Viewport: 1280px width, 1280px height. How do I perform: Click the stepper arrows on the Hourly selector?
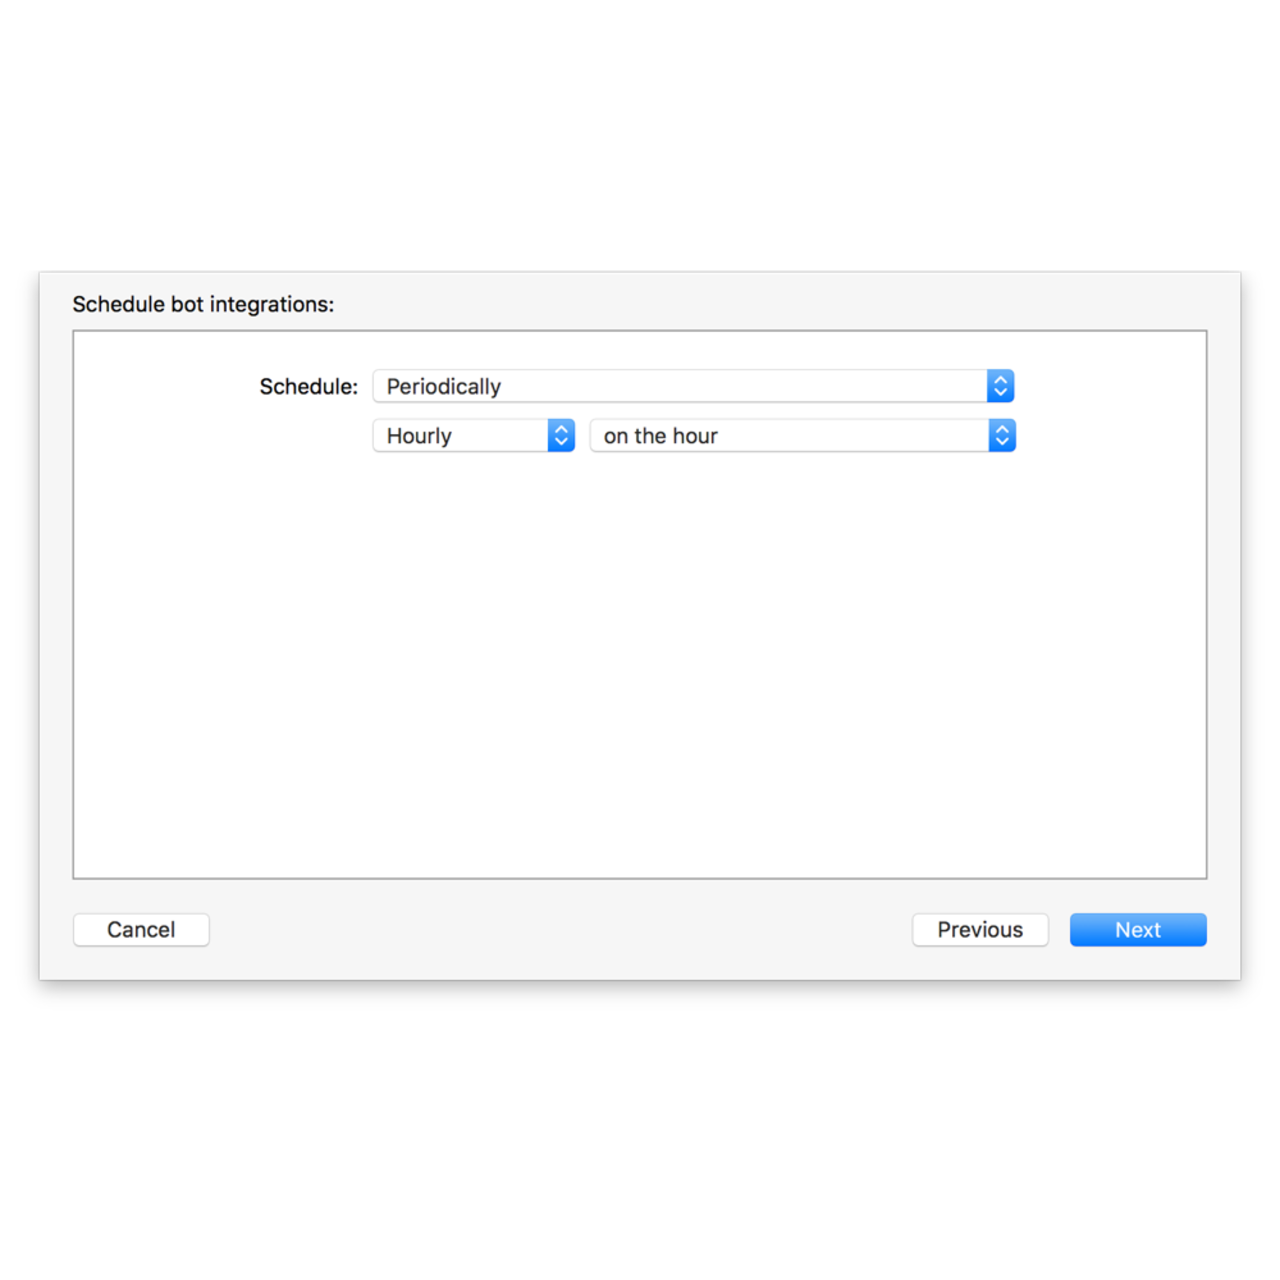561,435
